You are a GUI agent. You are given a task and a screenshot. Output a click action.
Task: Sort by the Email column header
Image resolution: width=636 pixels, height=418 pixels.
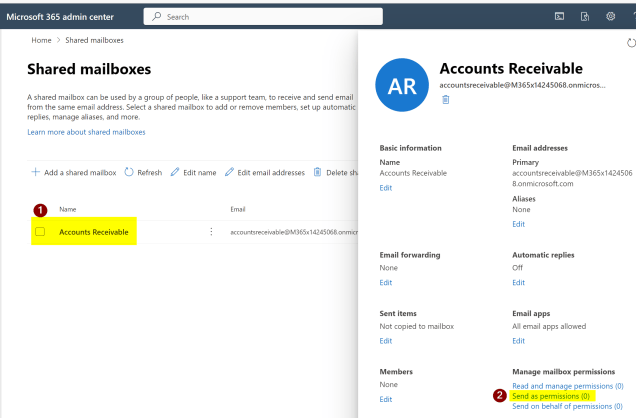[x=238, y=209]
